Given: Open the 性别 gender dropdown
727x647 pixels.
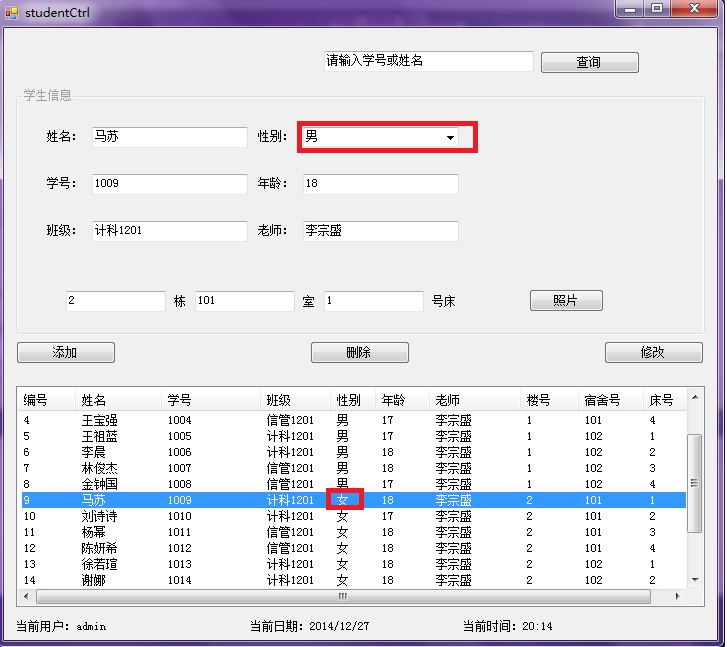Looking at the screenshot, I should 380,137.
